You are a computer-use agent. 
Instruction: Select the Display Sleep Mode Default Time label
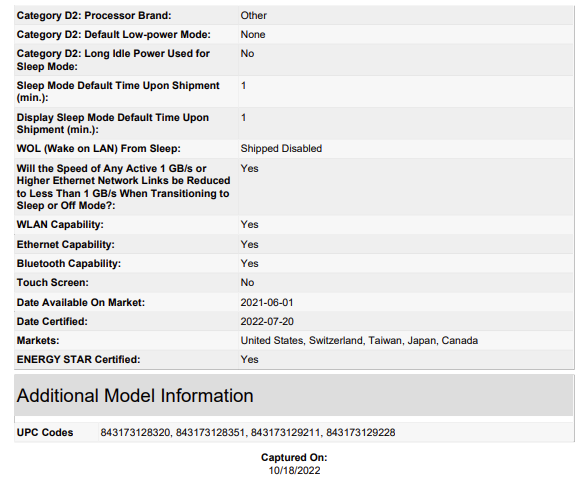113,123
